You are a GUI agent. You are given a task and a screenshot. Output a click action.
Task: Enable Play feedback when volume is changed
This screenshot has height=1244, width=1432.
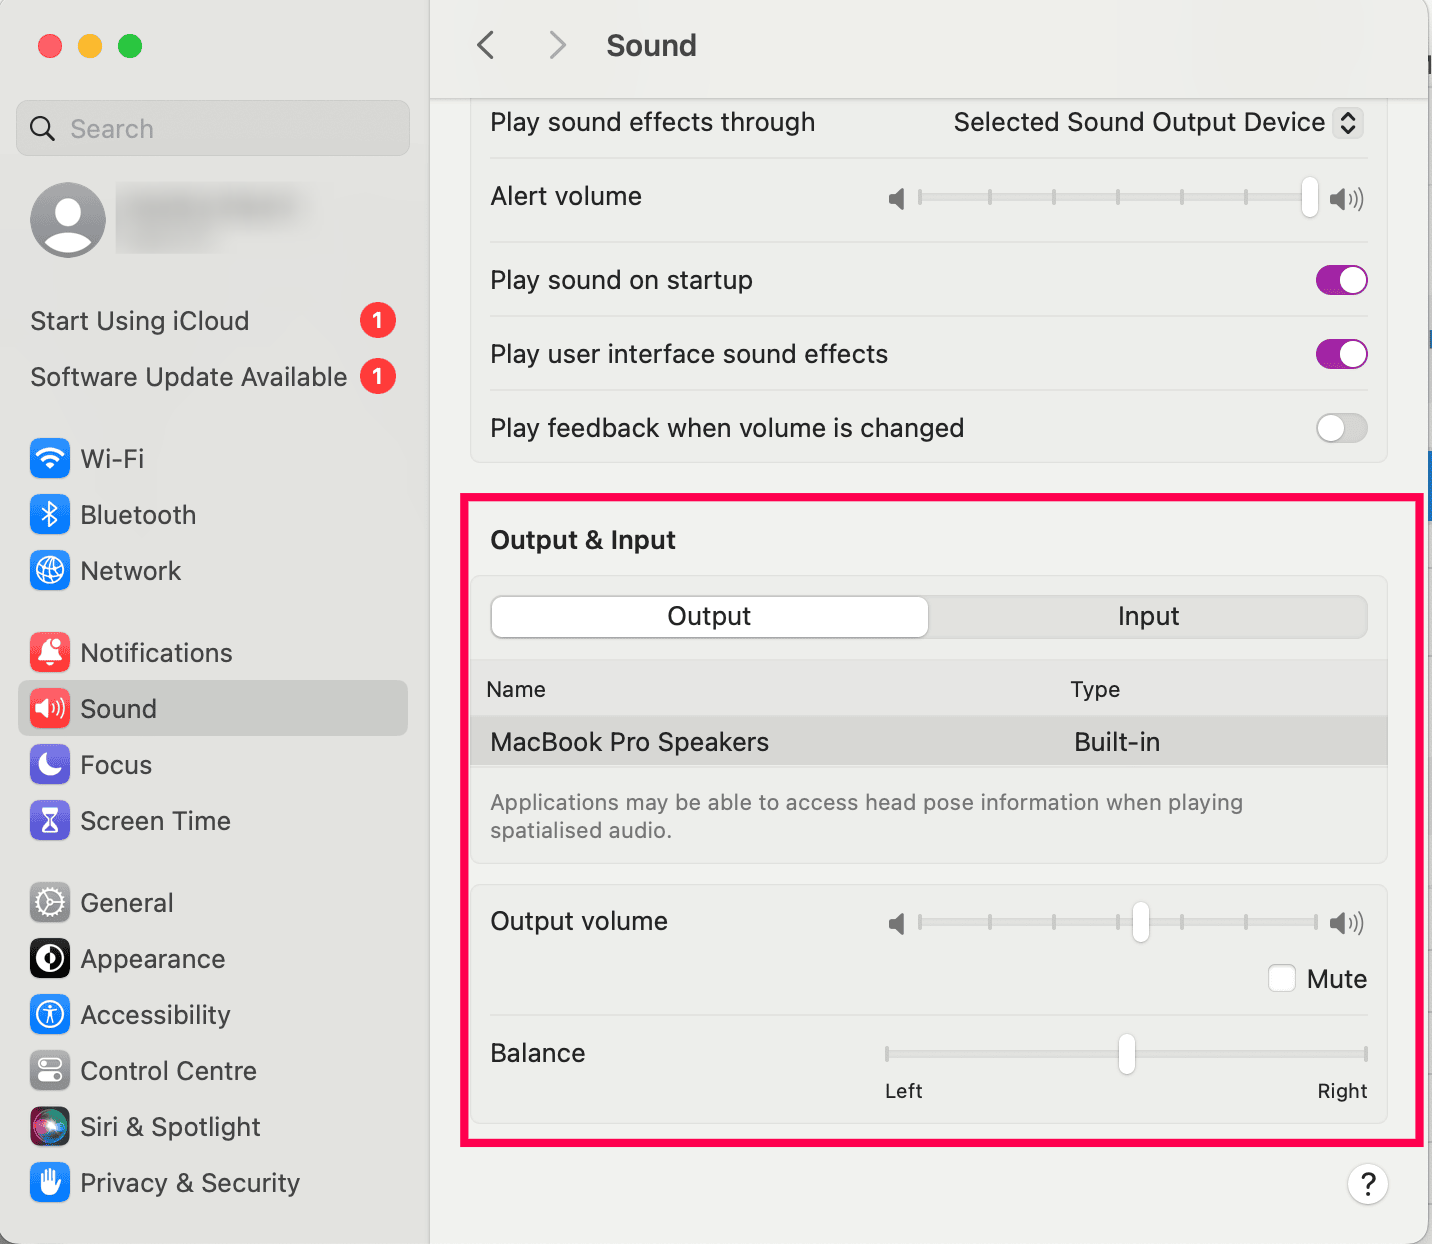coord(1341,428)
